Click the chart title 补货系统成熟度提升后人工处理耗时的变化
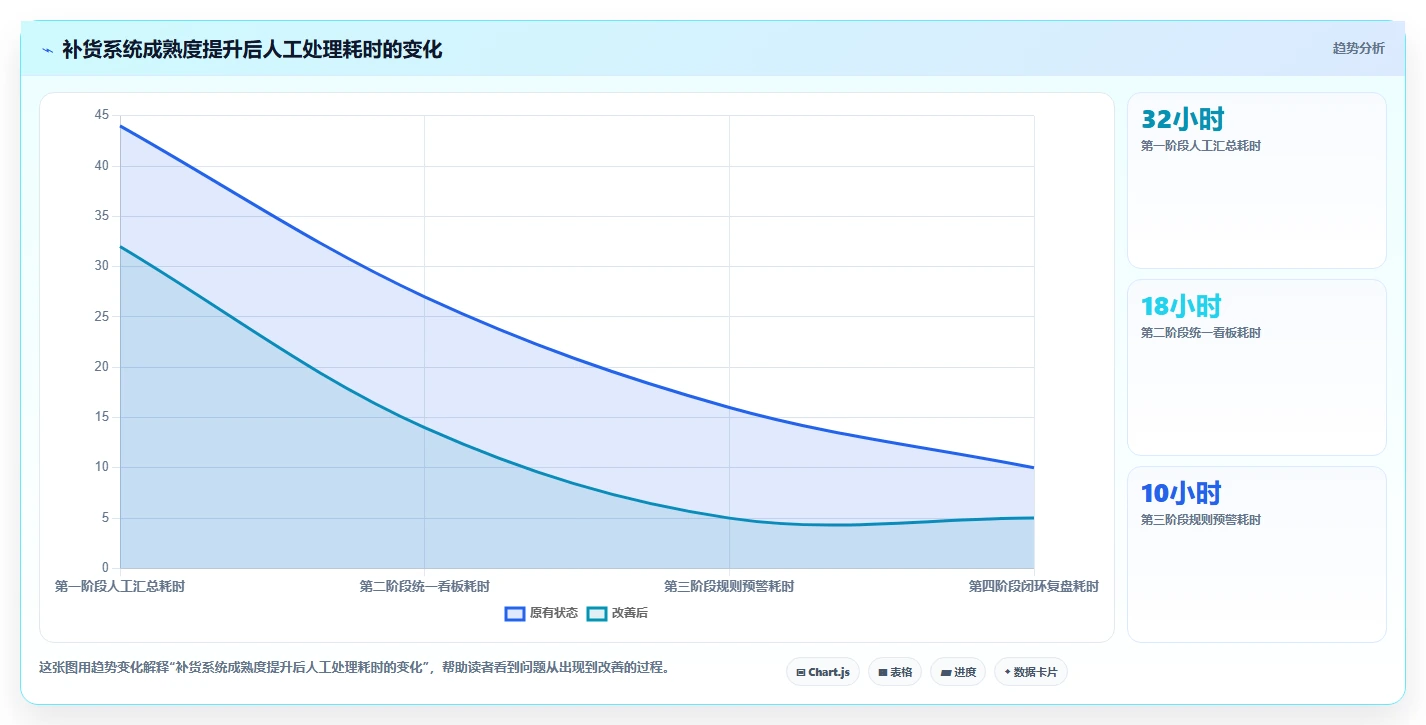 pyautogui.click(x=252, y=49)
